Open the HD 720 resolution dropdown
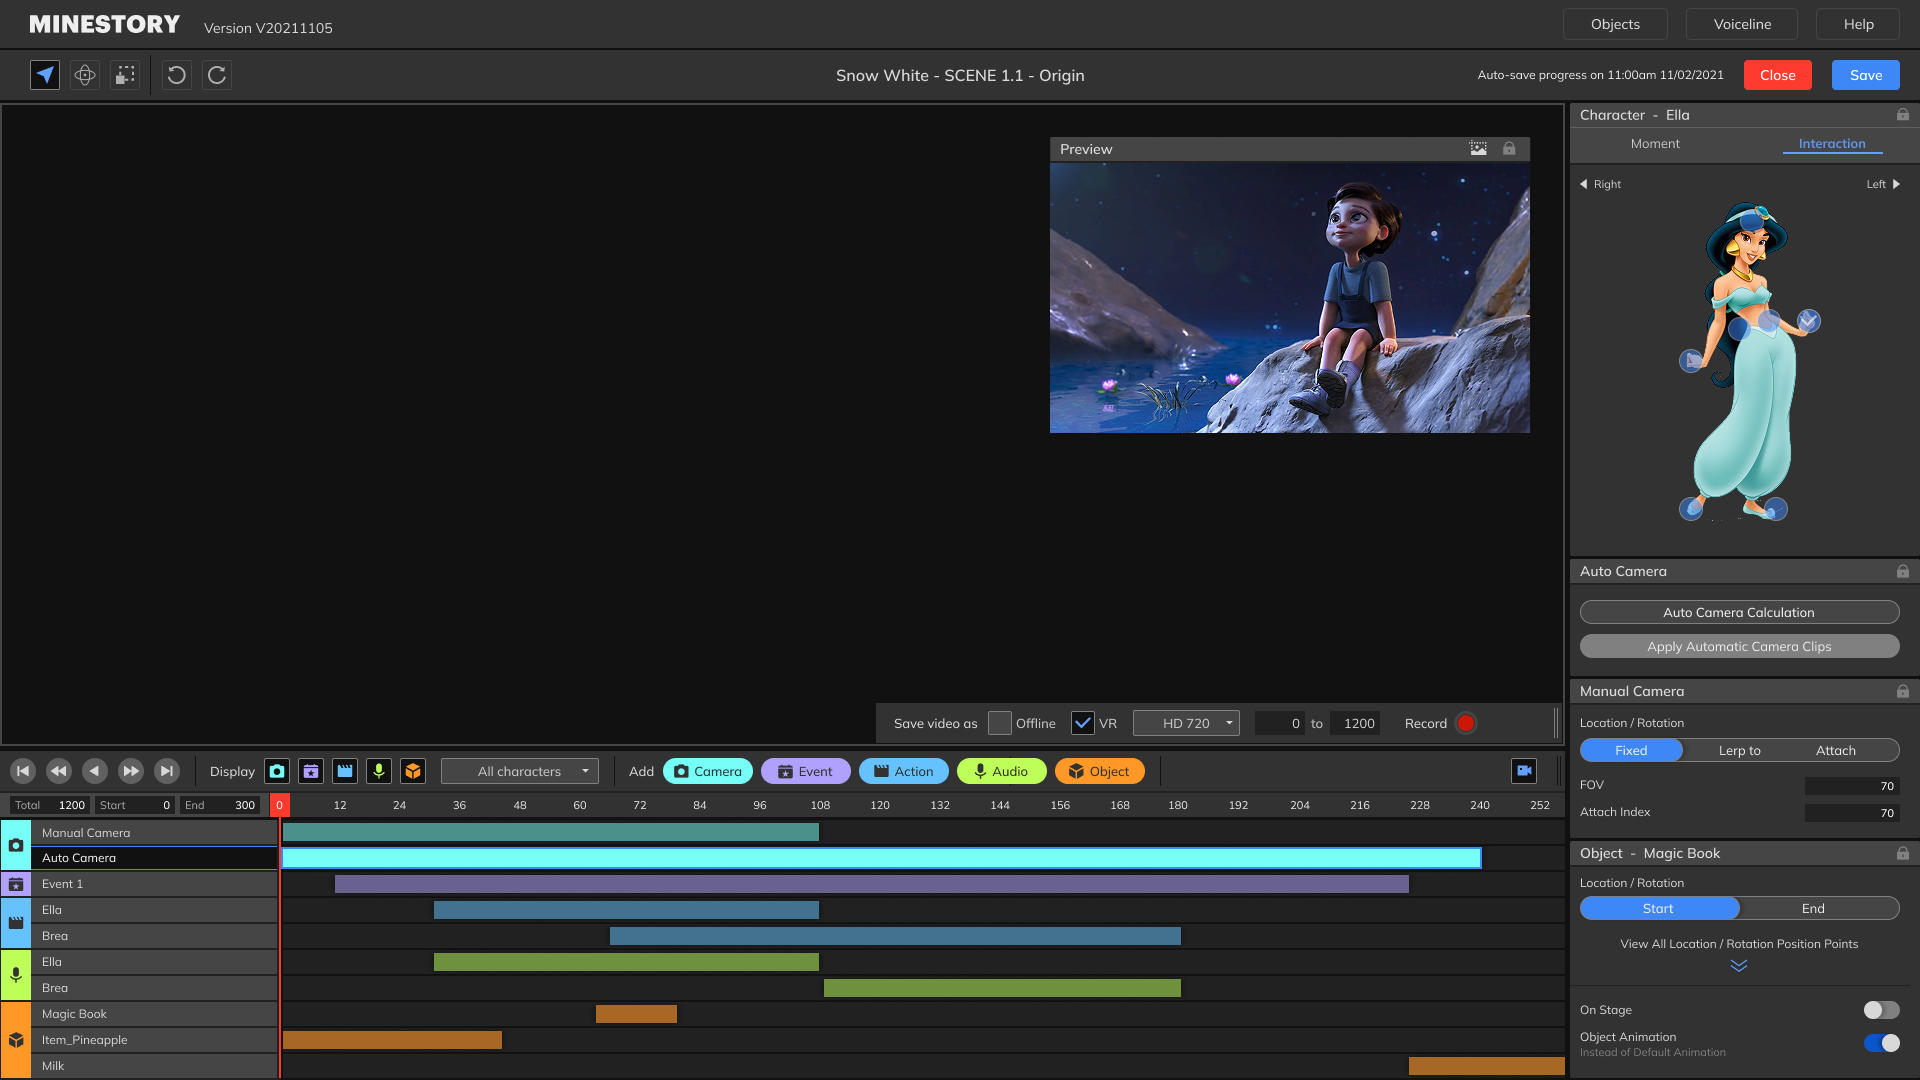This screenshot has height=1080, width=1920. pyautogui.click(x=1186, y=723)
